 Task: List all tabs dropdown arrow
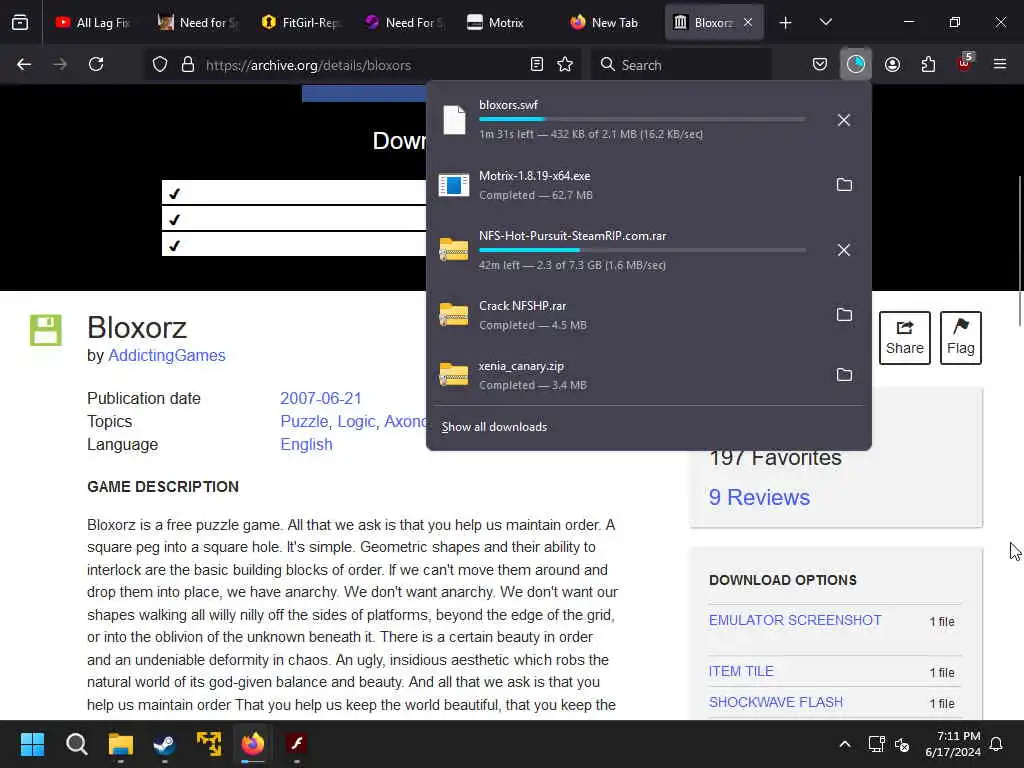(825, 23)
